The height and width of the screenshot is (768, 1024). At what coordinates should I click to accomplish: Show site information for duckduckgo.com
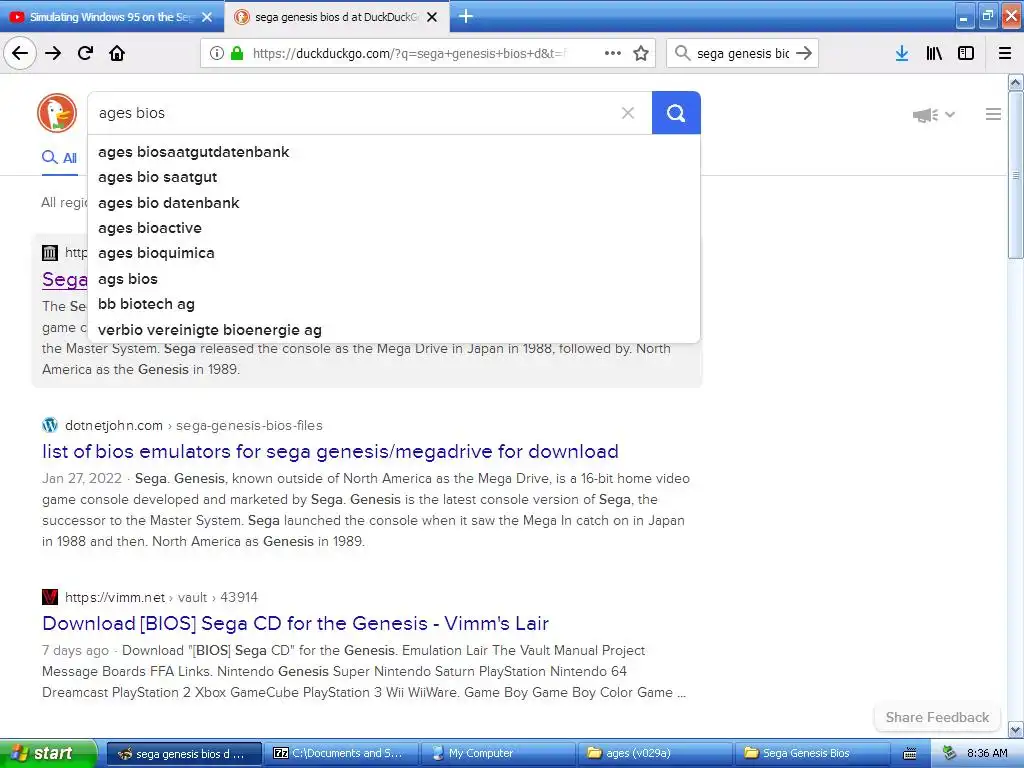[217, 53]
